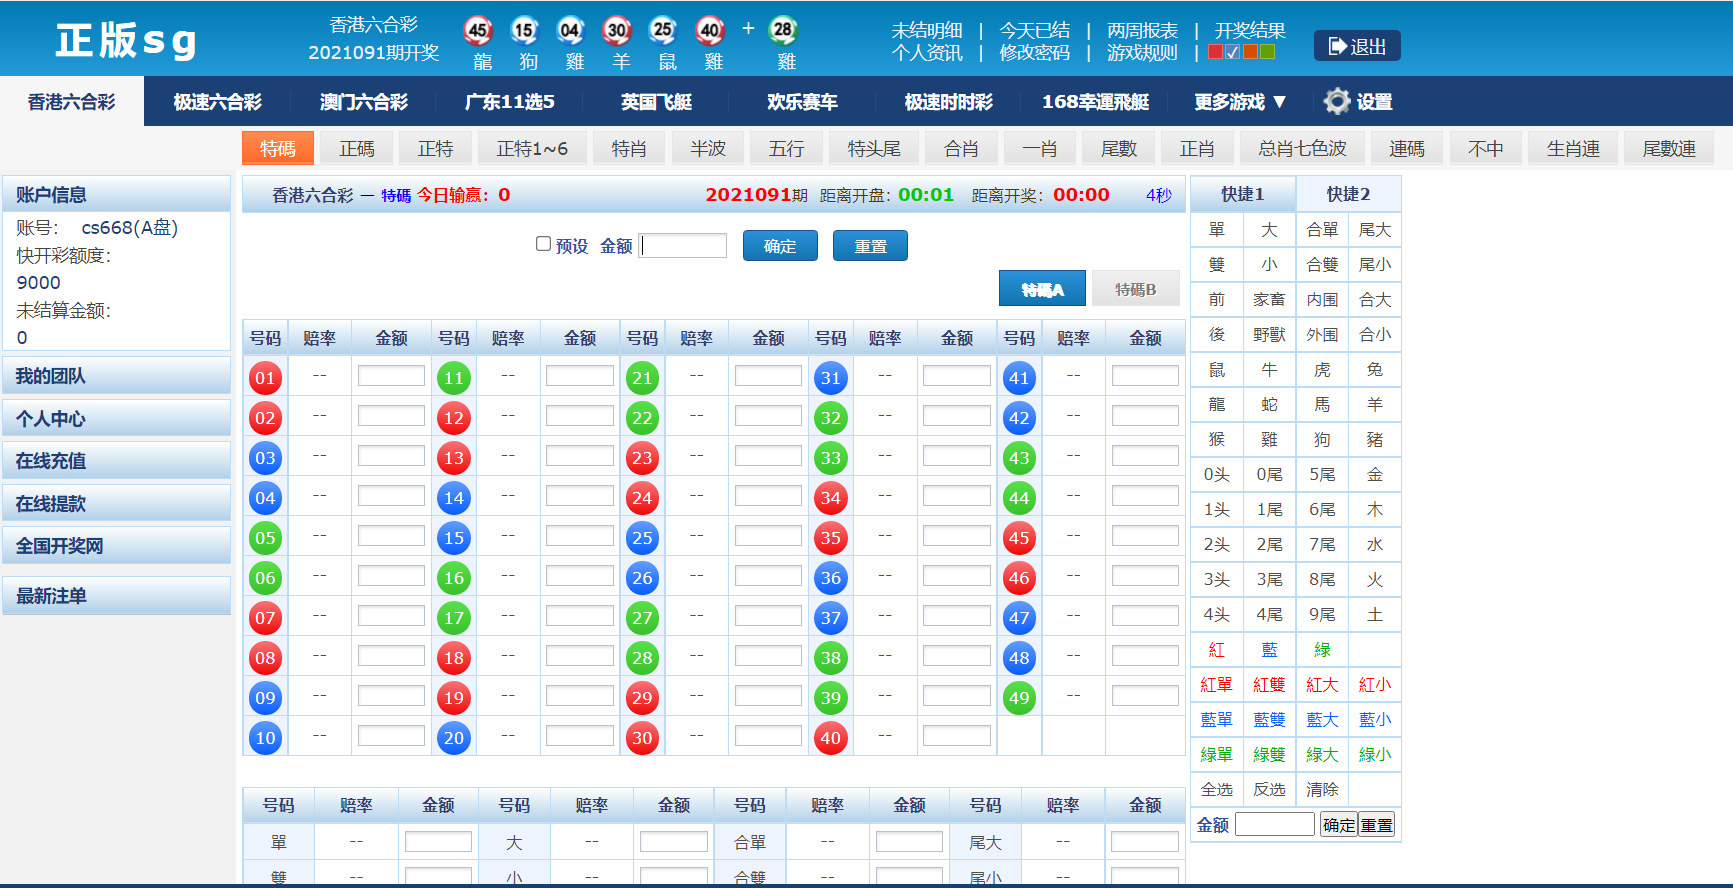Screen dimensions: 1733x888
Task: Enable the 预设 preset checkbox
Action: (x=543, y=244)
